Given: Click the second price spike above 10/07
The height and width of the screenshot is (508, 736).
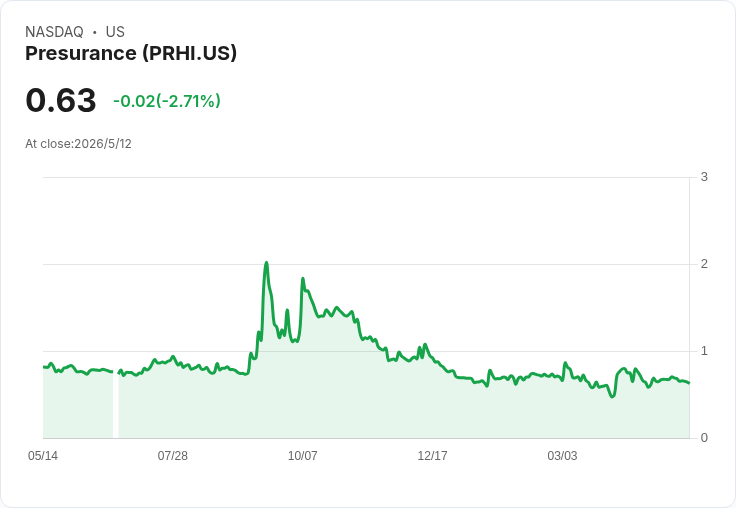Looking at the screenshot, I should pos(303,279).
